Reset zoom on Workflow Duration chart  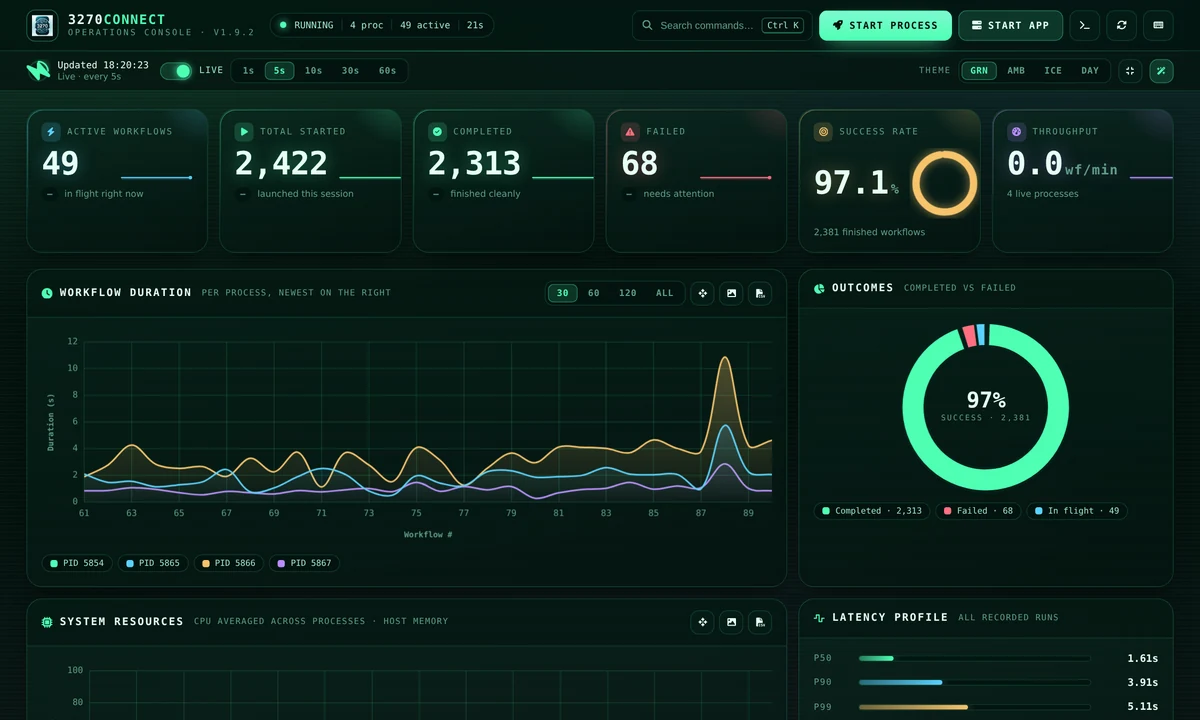[703, 293]
